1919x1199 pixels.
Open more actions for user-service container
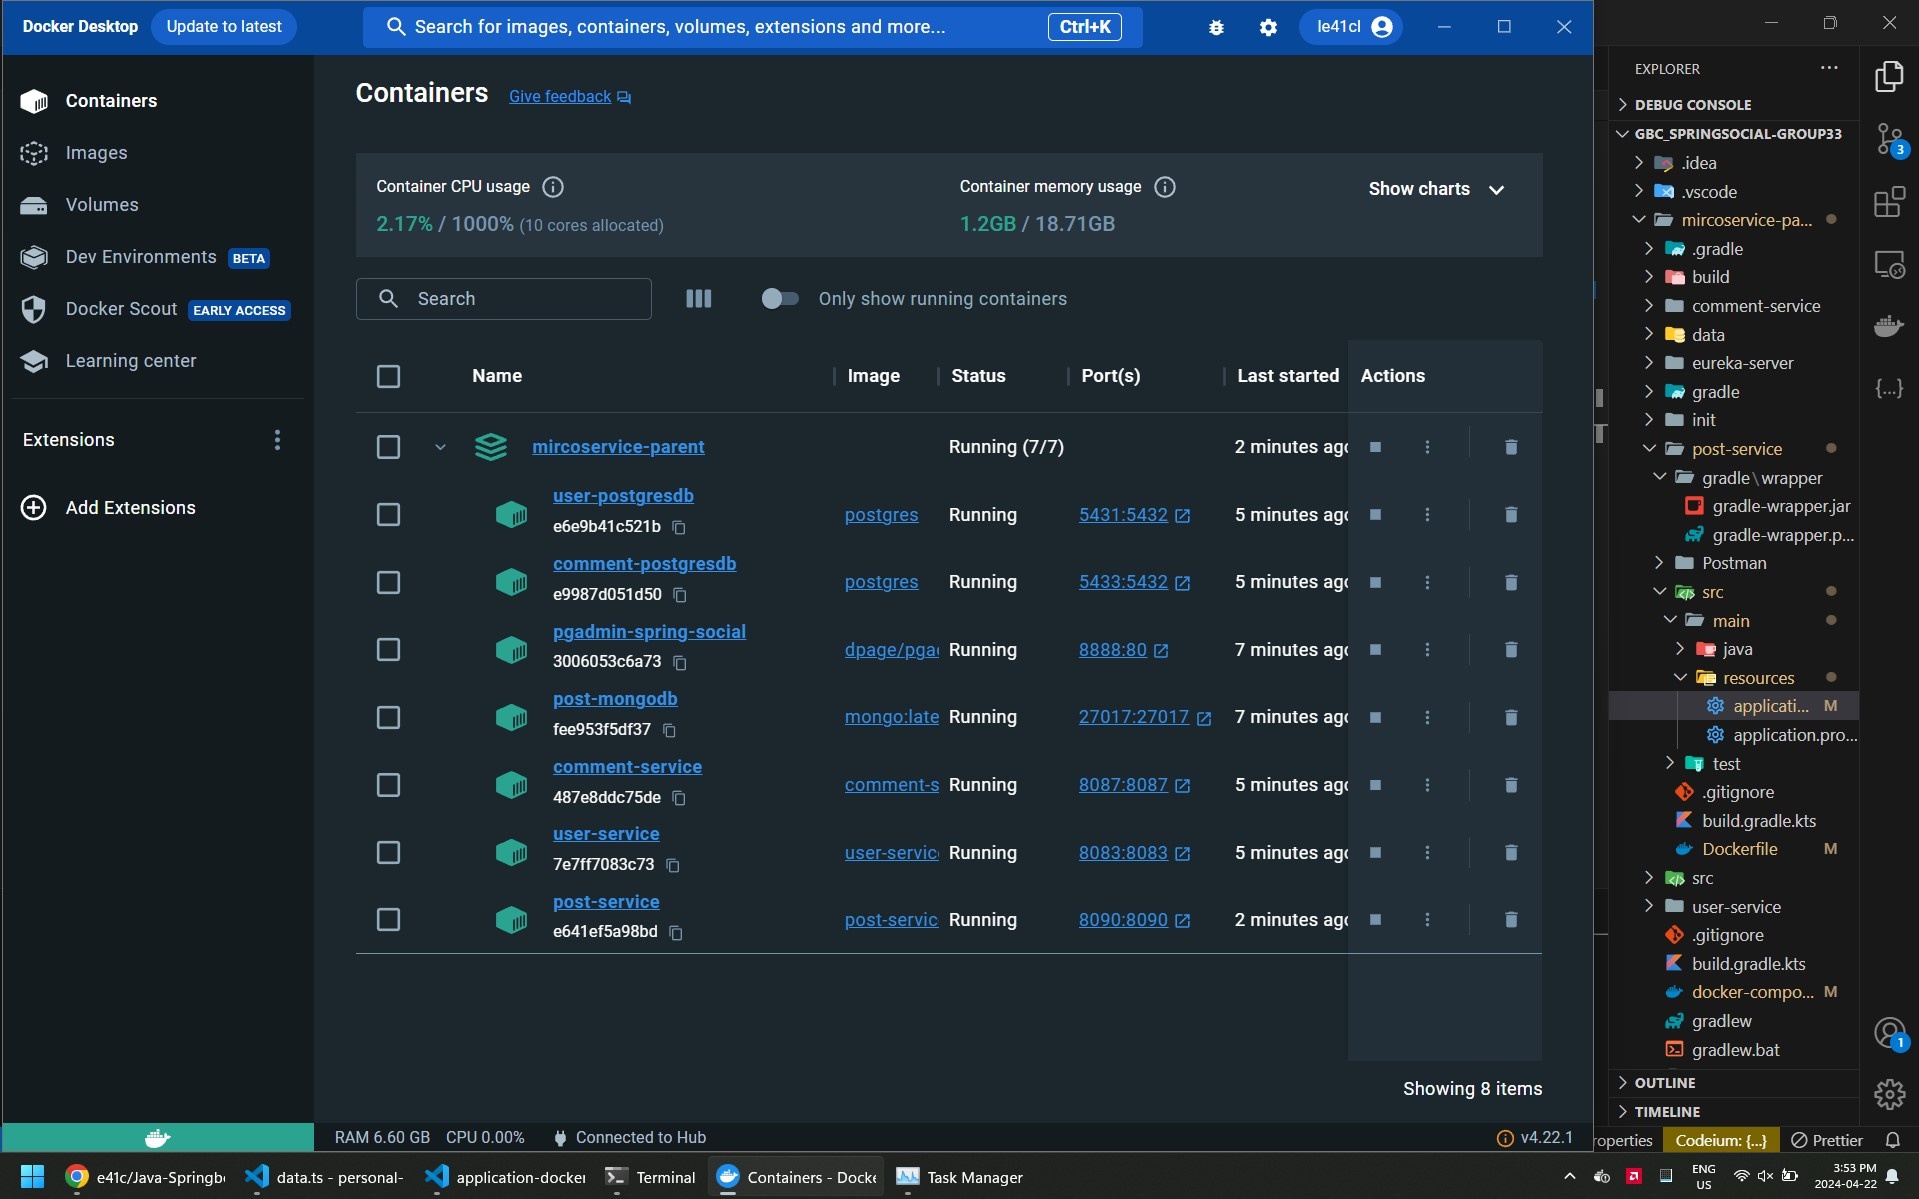click(x=1427, y=852)
